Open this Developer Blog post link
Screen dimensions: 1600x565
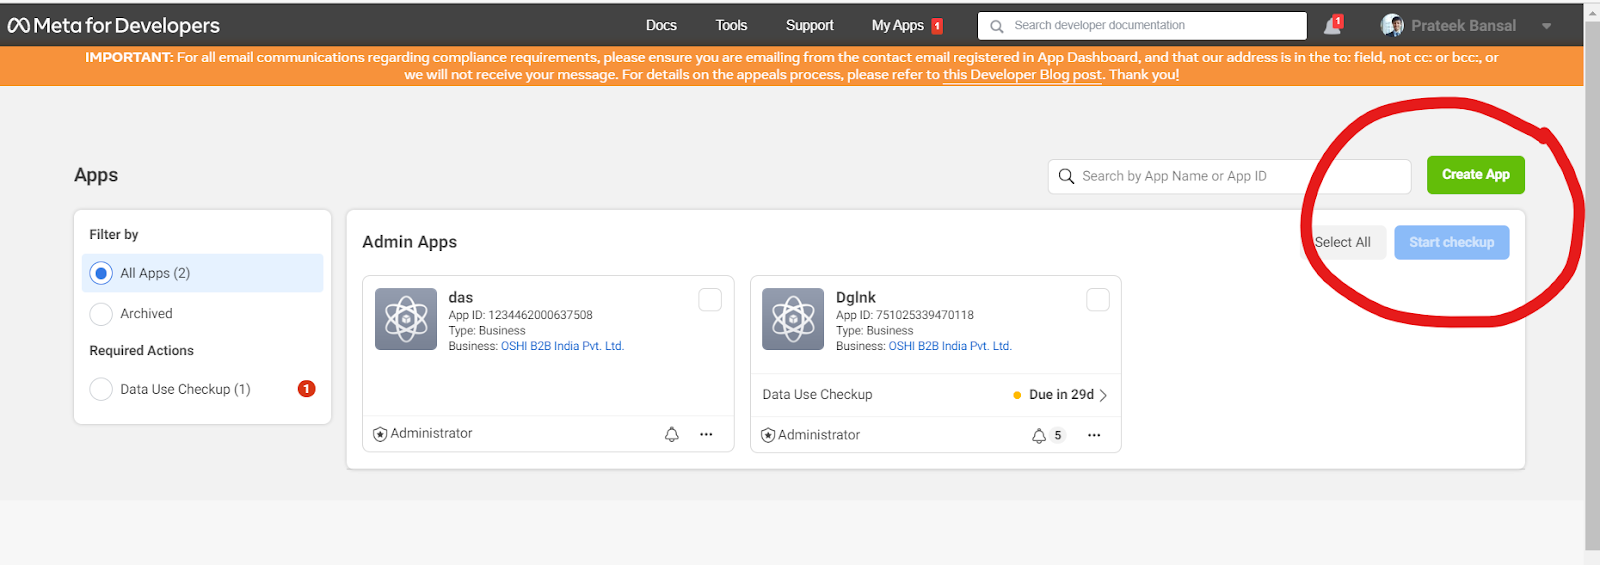[x=1022, y=74]
